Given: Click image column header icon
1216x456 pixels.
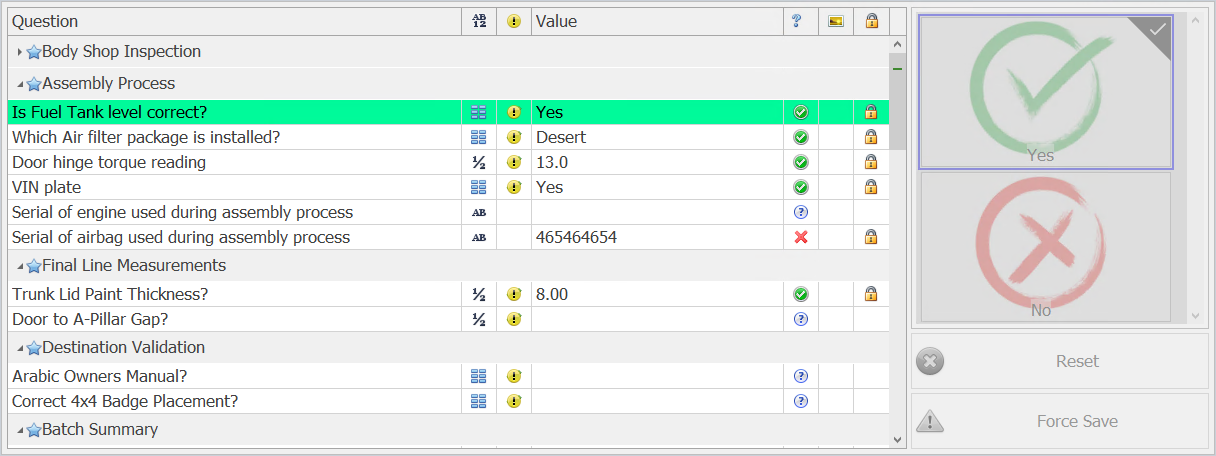Looking at the screenshot, I should coord(836,21).
